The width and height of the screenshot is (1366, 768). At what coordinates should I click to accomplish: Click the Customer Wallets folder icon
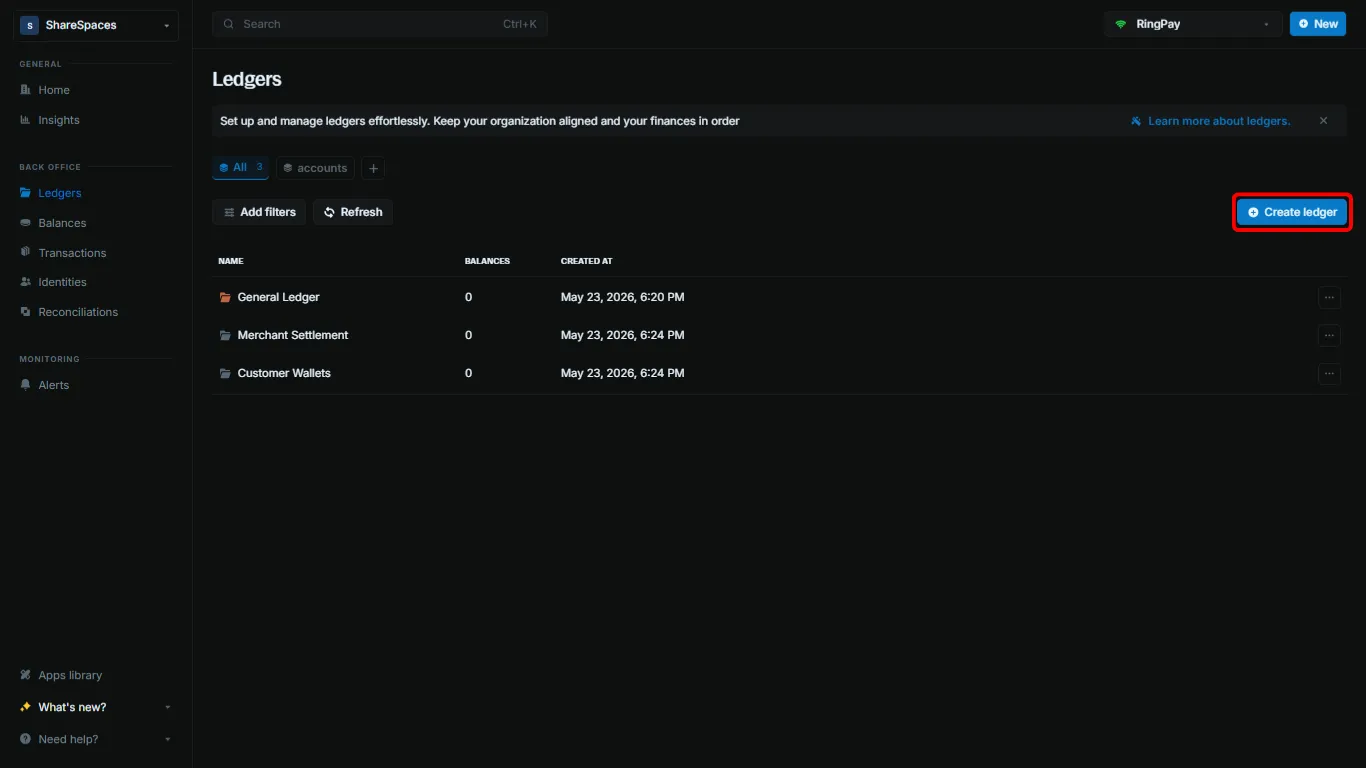tap(225, 373)
